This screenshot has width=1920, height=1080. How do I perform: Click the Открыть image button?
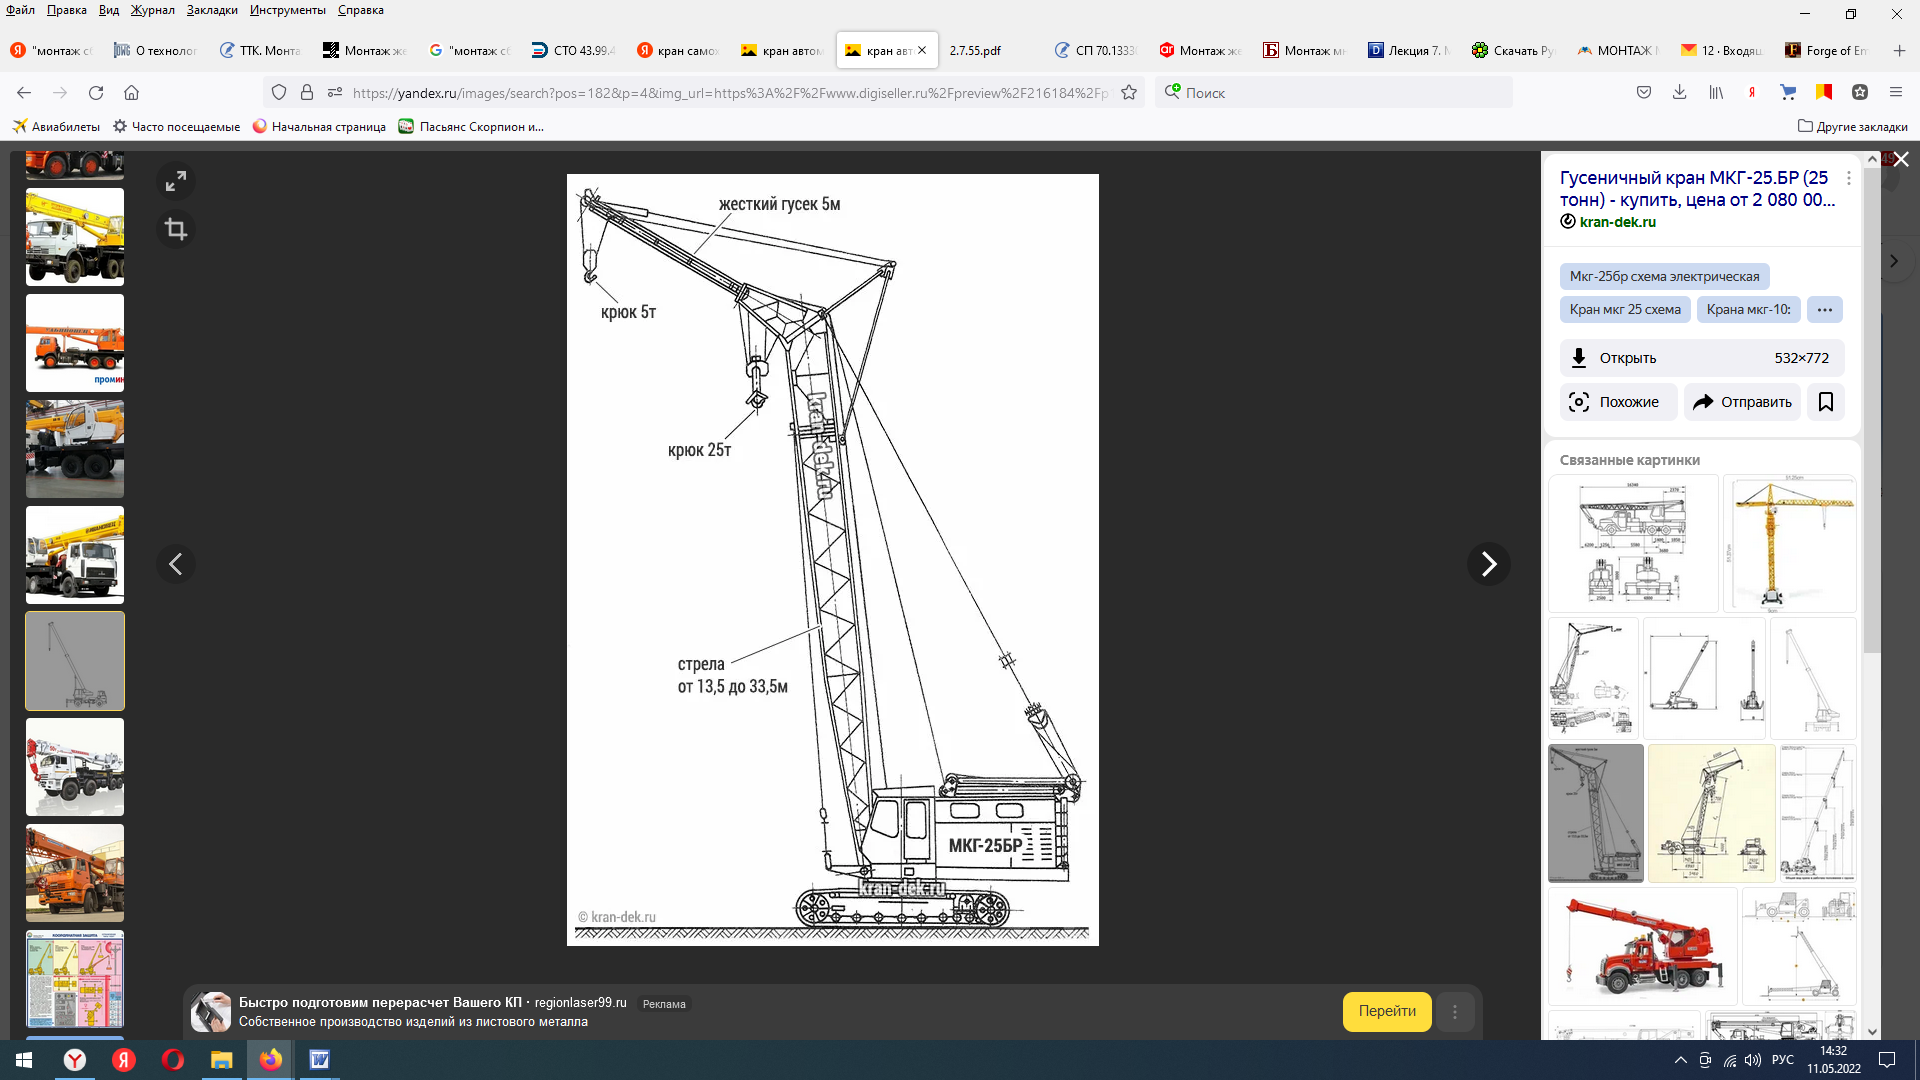1702,358
